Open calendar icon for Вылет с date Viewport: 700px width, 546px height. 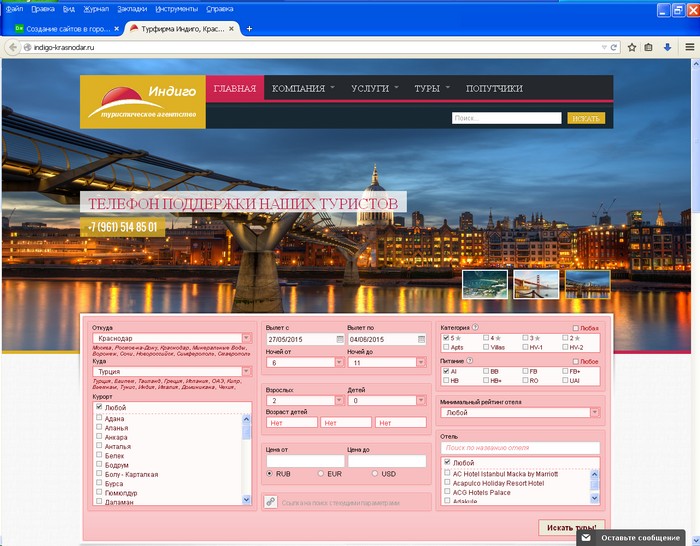[340, 339]
